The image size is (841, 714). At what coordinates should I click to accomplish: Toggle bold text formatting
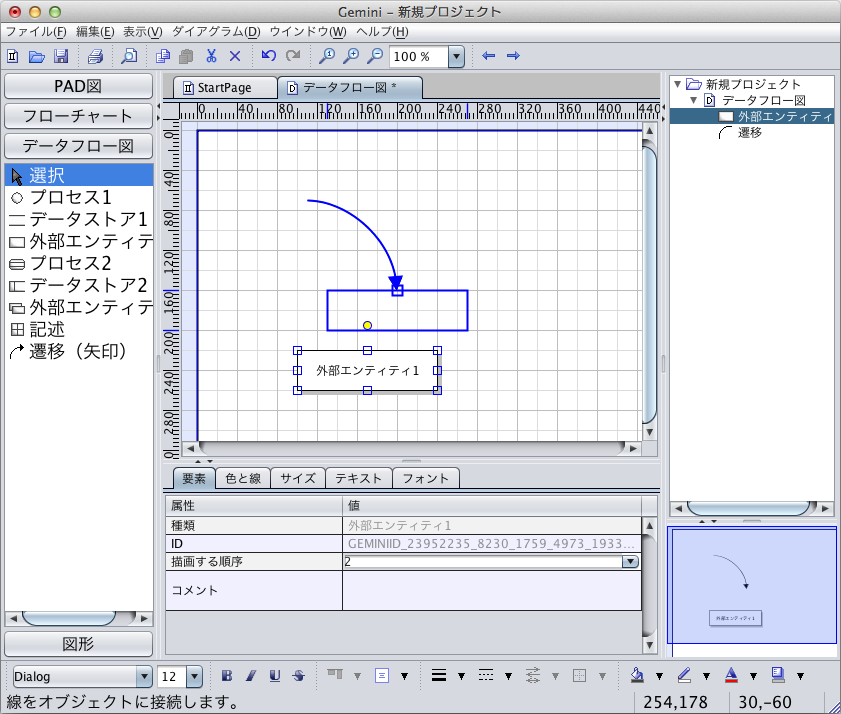(227, 676)
